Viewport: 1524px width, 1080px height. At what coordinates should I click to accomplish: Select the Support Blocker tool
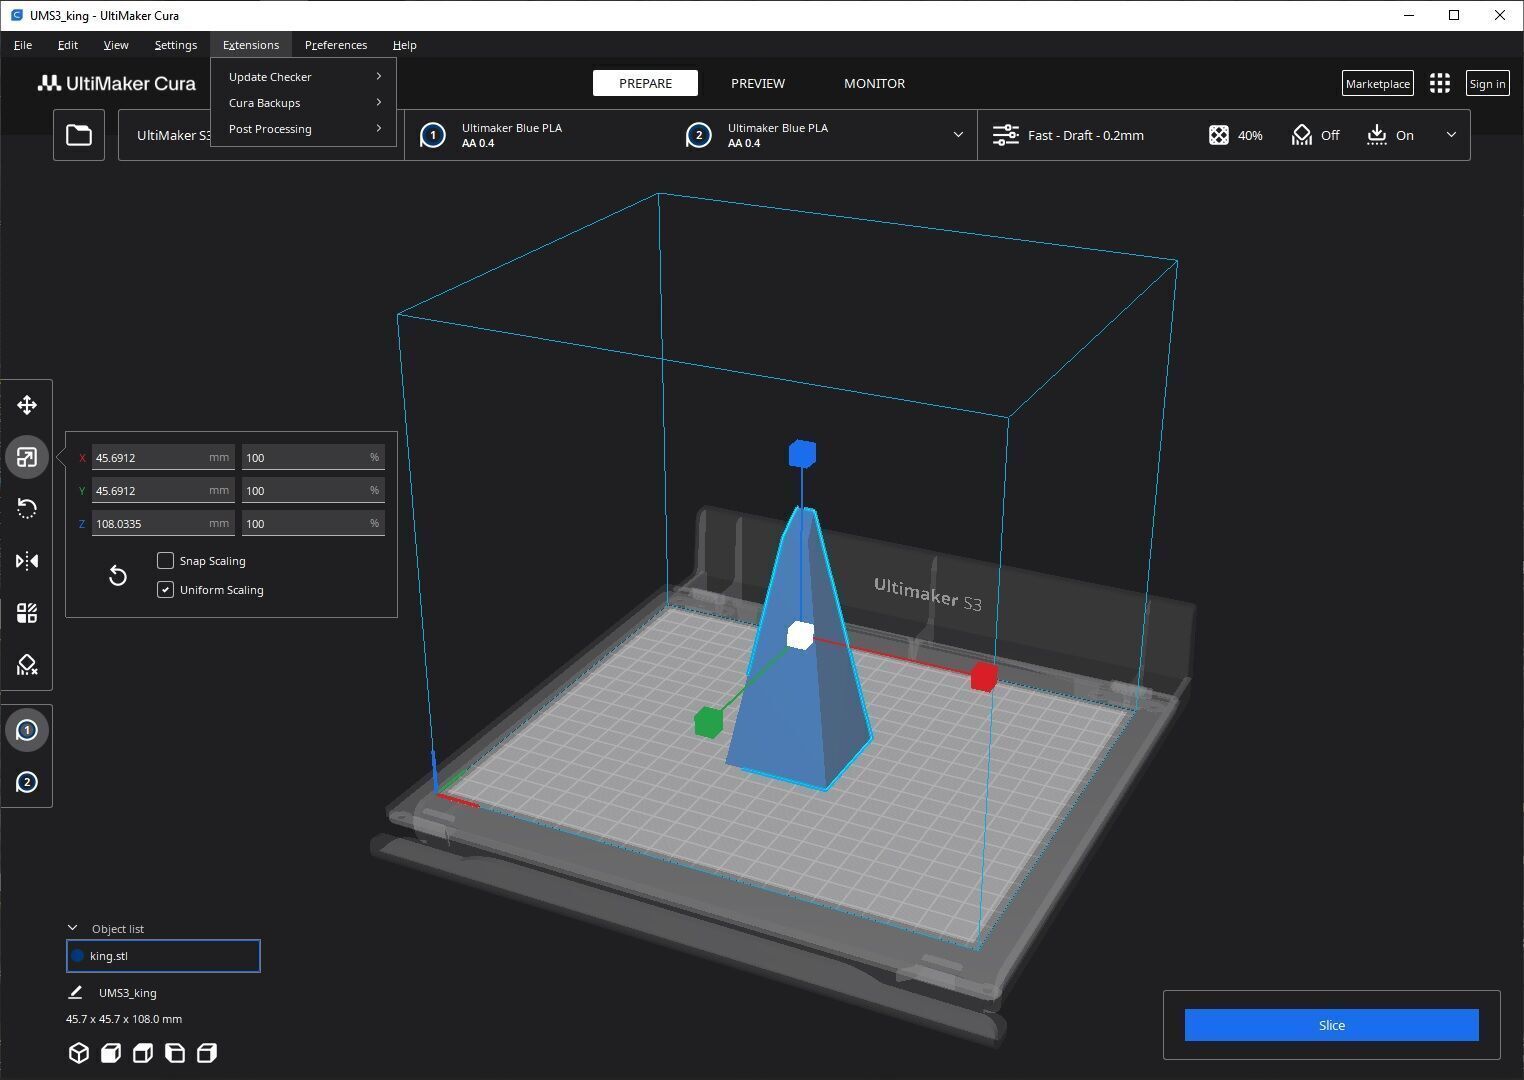[27, 665]
